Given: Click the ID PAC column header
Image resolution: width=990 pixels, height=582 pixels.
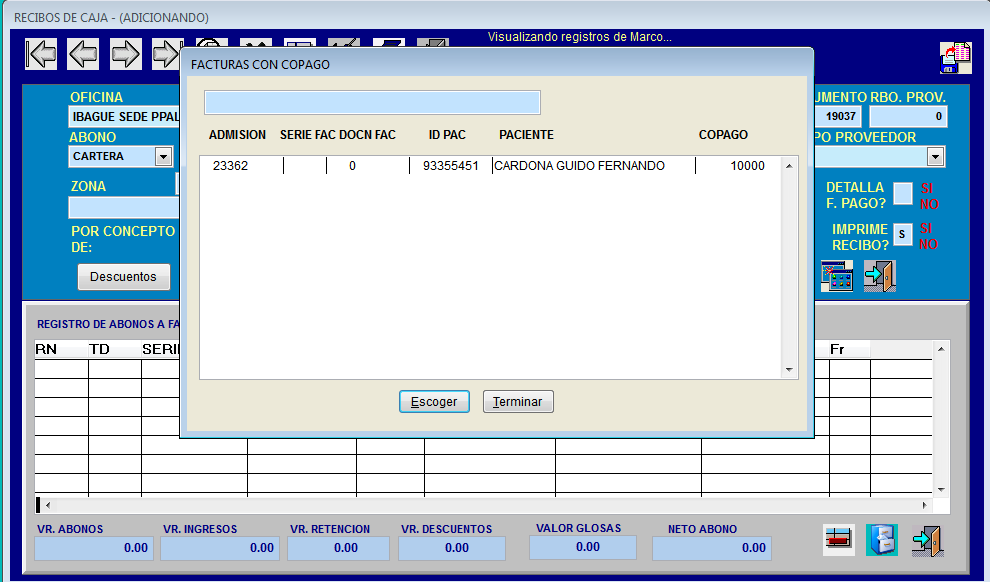Looking at the screenshot, I should pos(447,135).
